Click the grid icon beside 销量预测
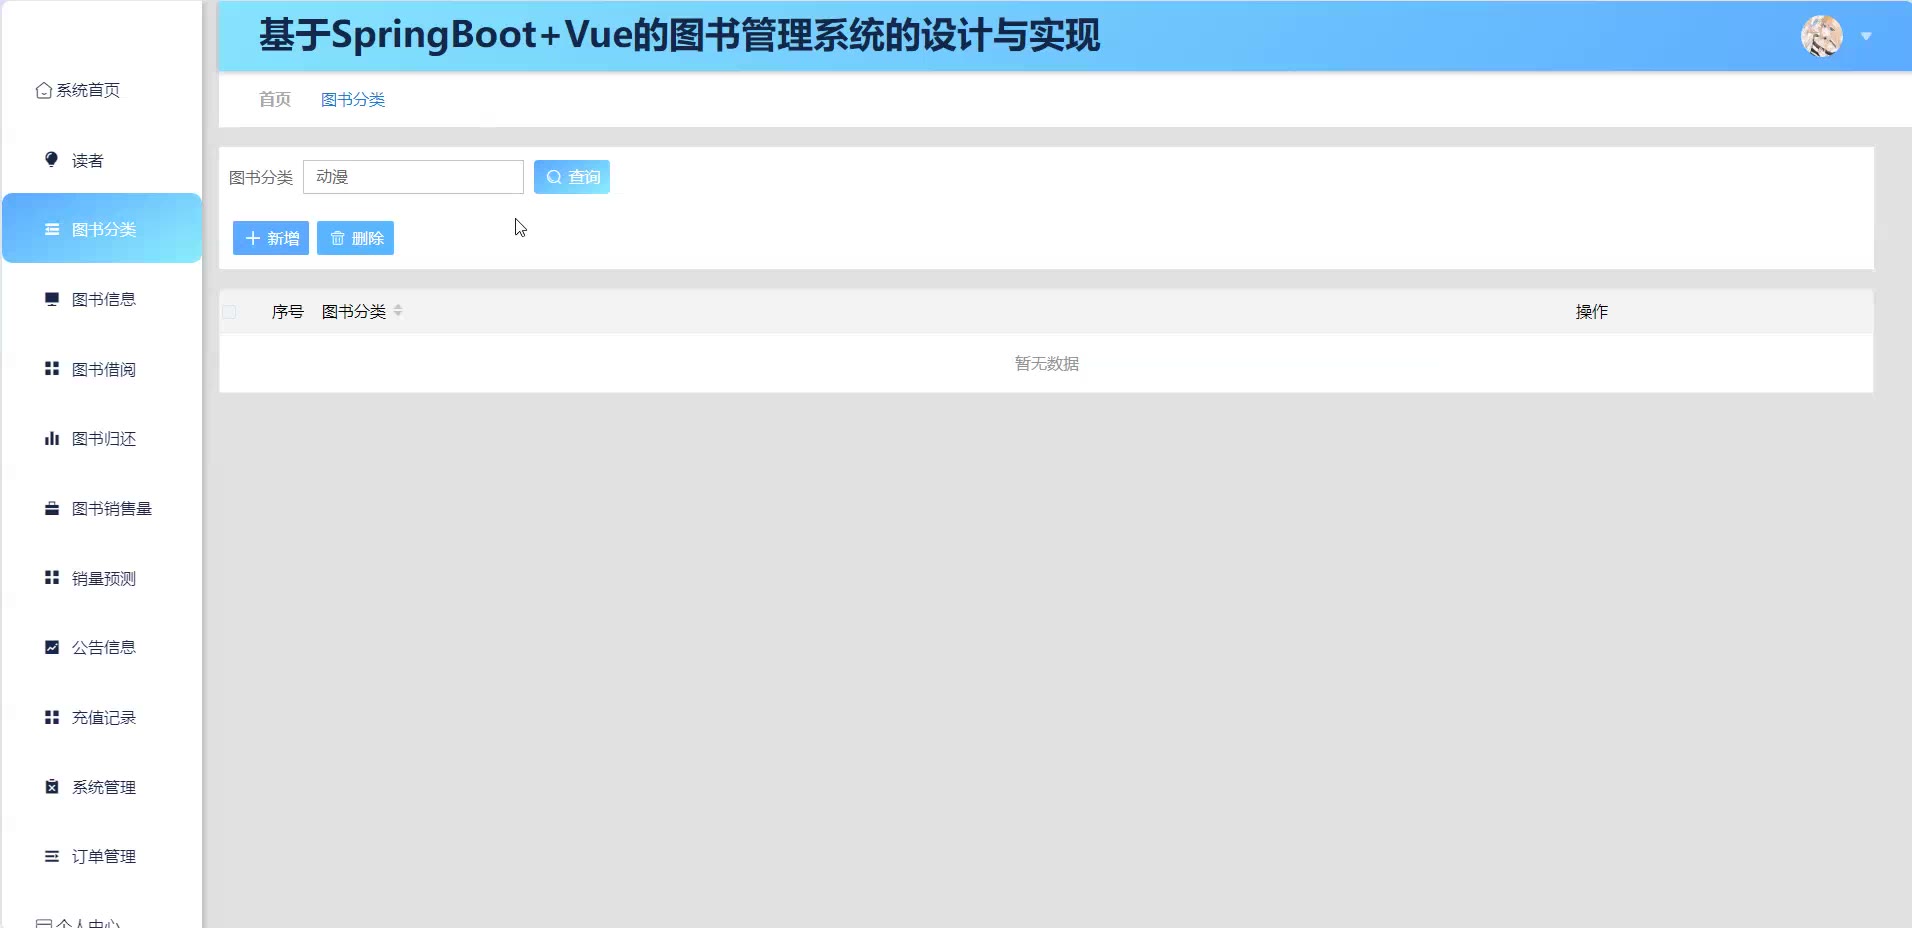 pos(52,578)
